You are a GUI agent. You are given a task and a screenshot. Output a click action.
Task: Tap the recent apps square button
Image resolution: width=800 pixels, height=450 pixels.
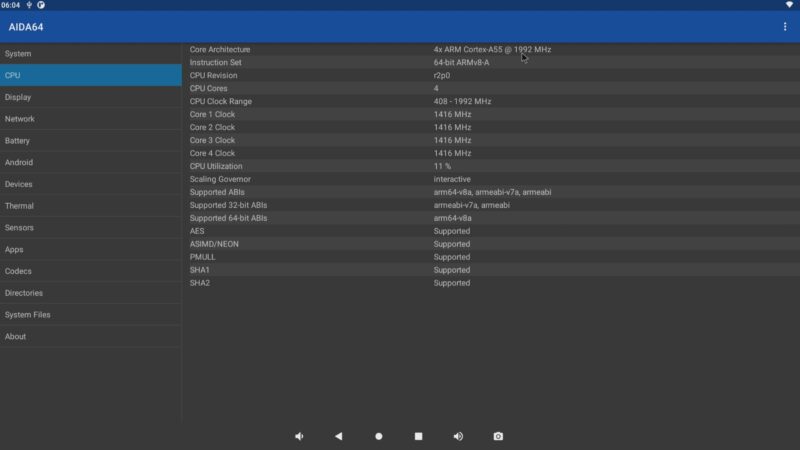(x=418, y=436)
